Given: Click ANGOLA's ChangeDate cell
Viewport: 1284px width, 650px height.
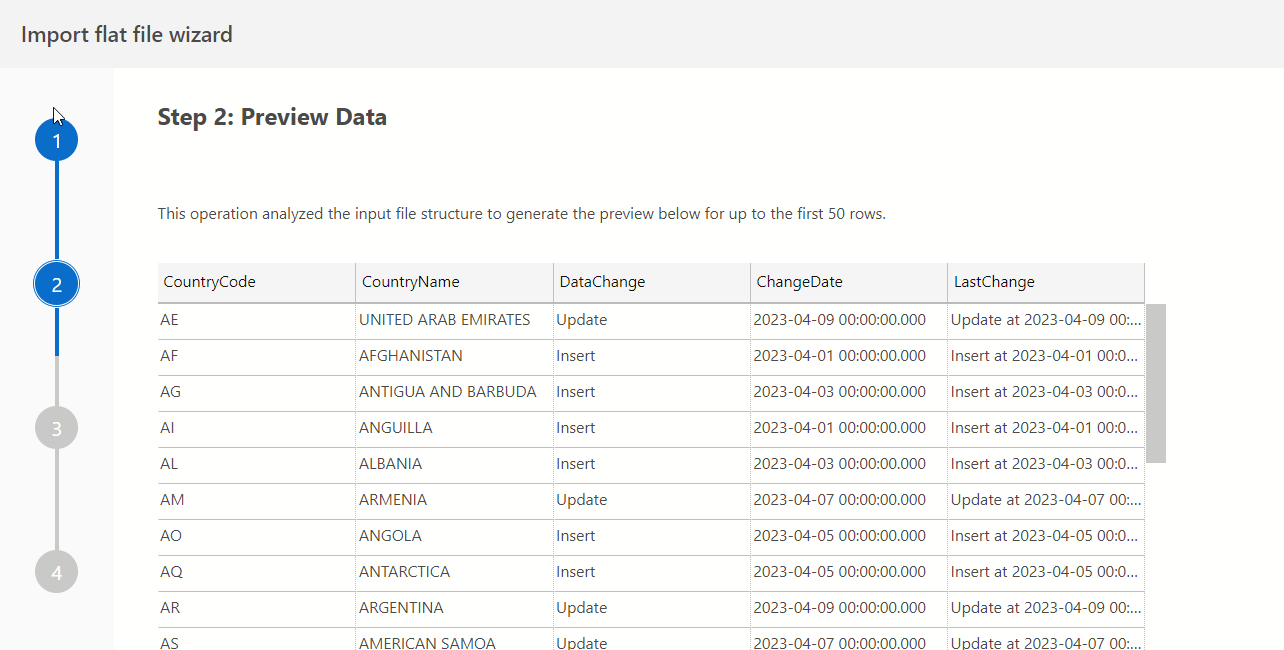Looking at the screenshot, I should click(x=840, y=536).
